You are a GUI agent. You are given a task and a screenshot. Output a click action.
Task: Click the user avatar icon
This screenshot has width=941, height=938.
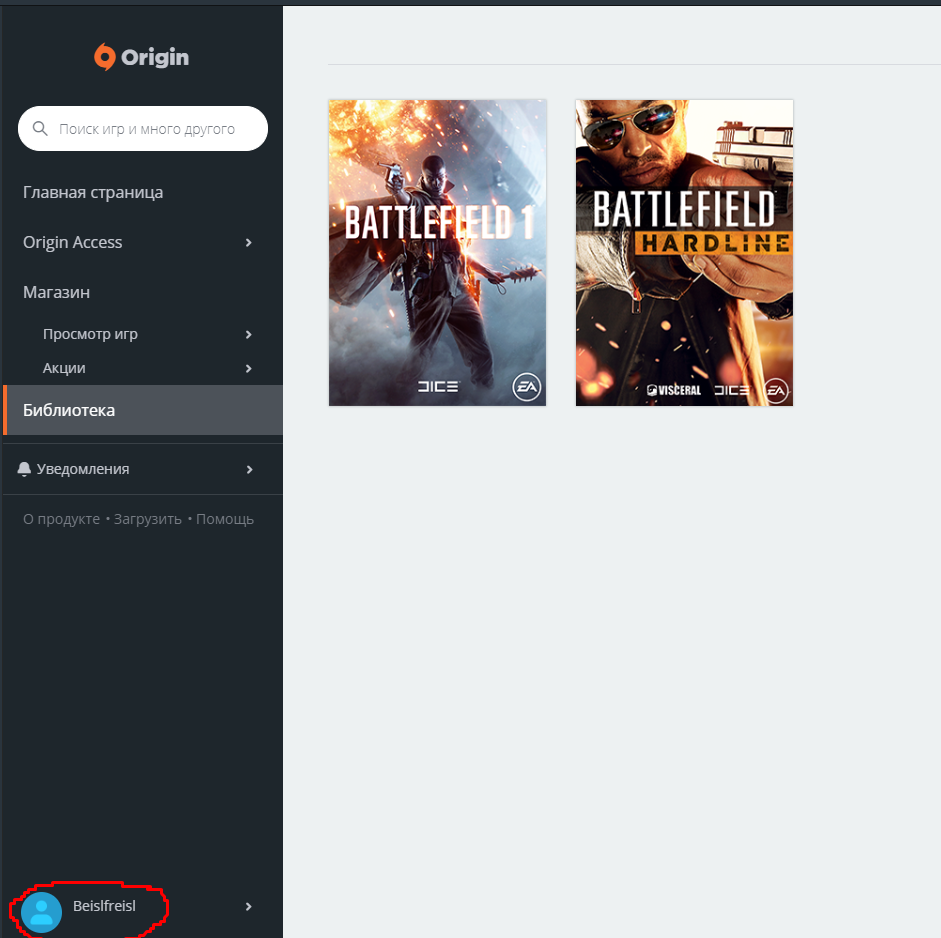[41, 912]
